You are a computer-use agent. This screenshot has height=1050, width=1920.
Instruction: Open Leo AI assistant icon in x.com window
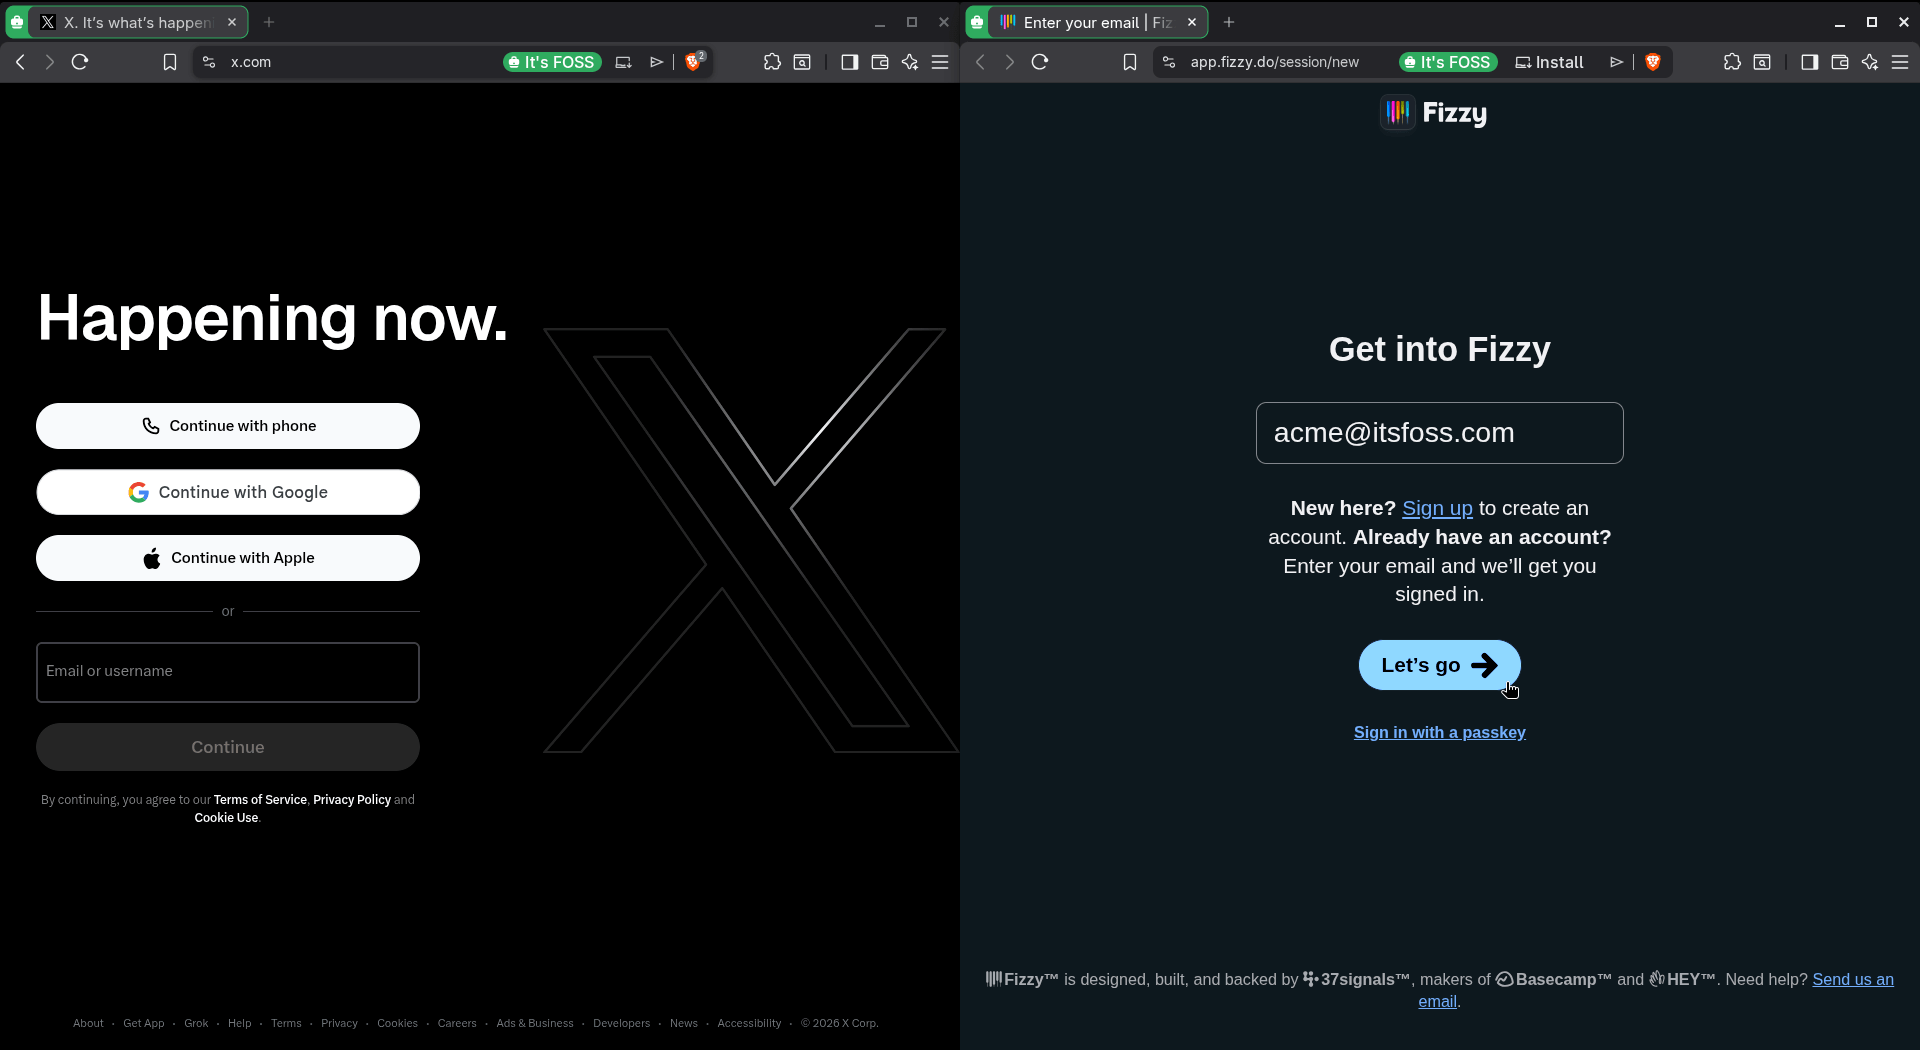pos(910,62)
